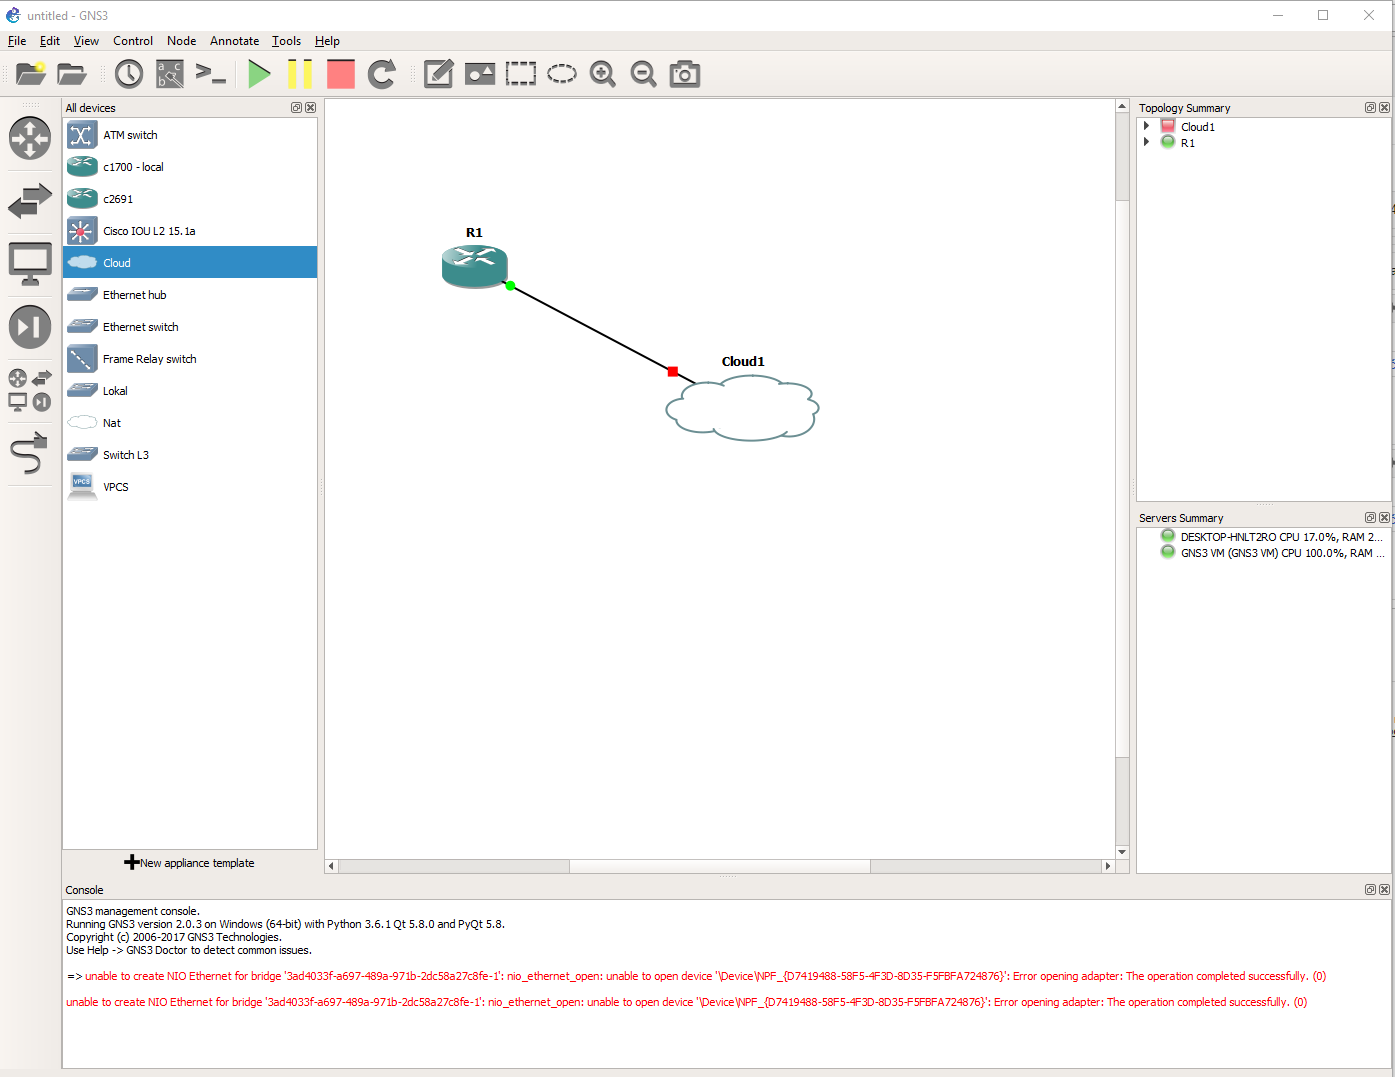
Task: Select Cisco IOU L2 15.1a device
Action: pos(190,231)
